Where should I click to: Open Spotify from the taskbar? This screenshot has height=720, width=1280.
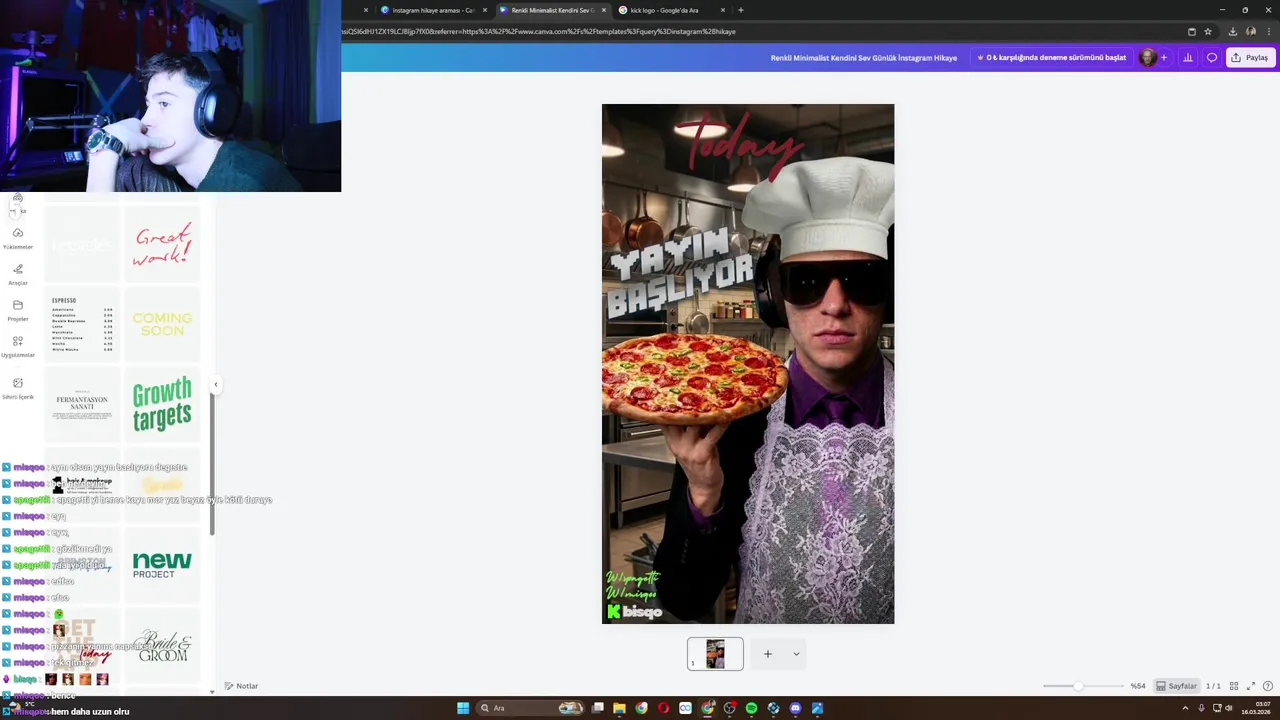751,708
